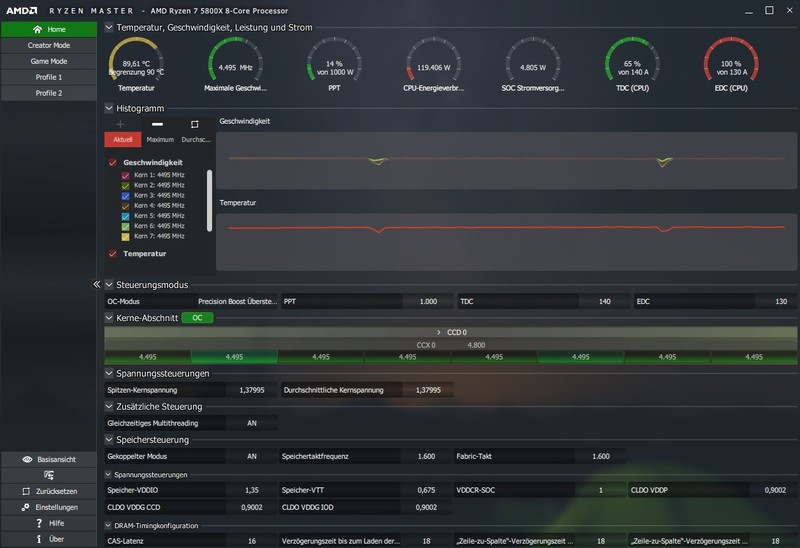The image size is (800, 548).
Task: Click the TDC value 140
Action: [x=605, y=301]
